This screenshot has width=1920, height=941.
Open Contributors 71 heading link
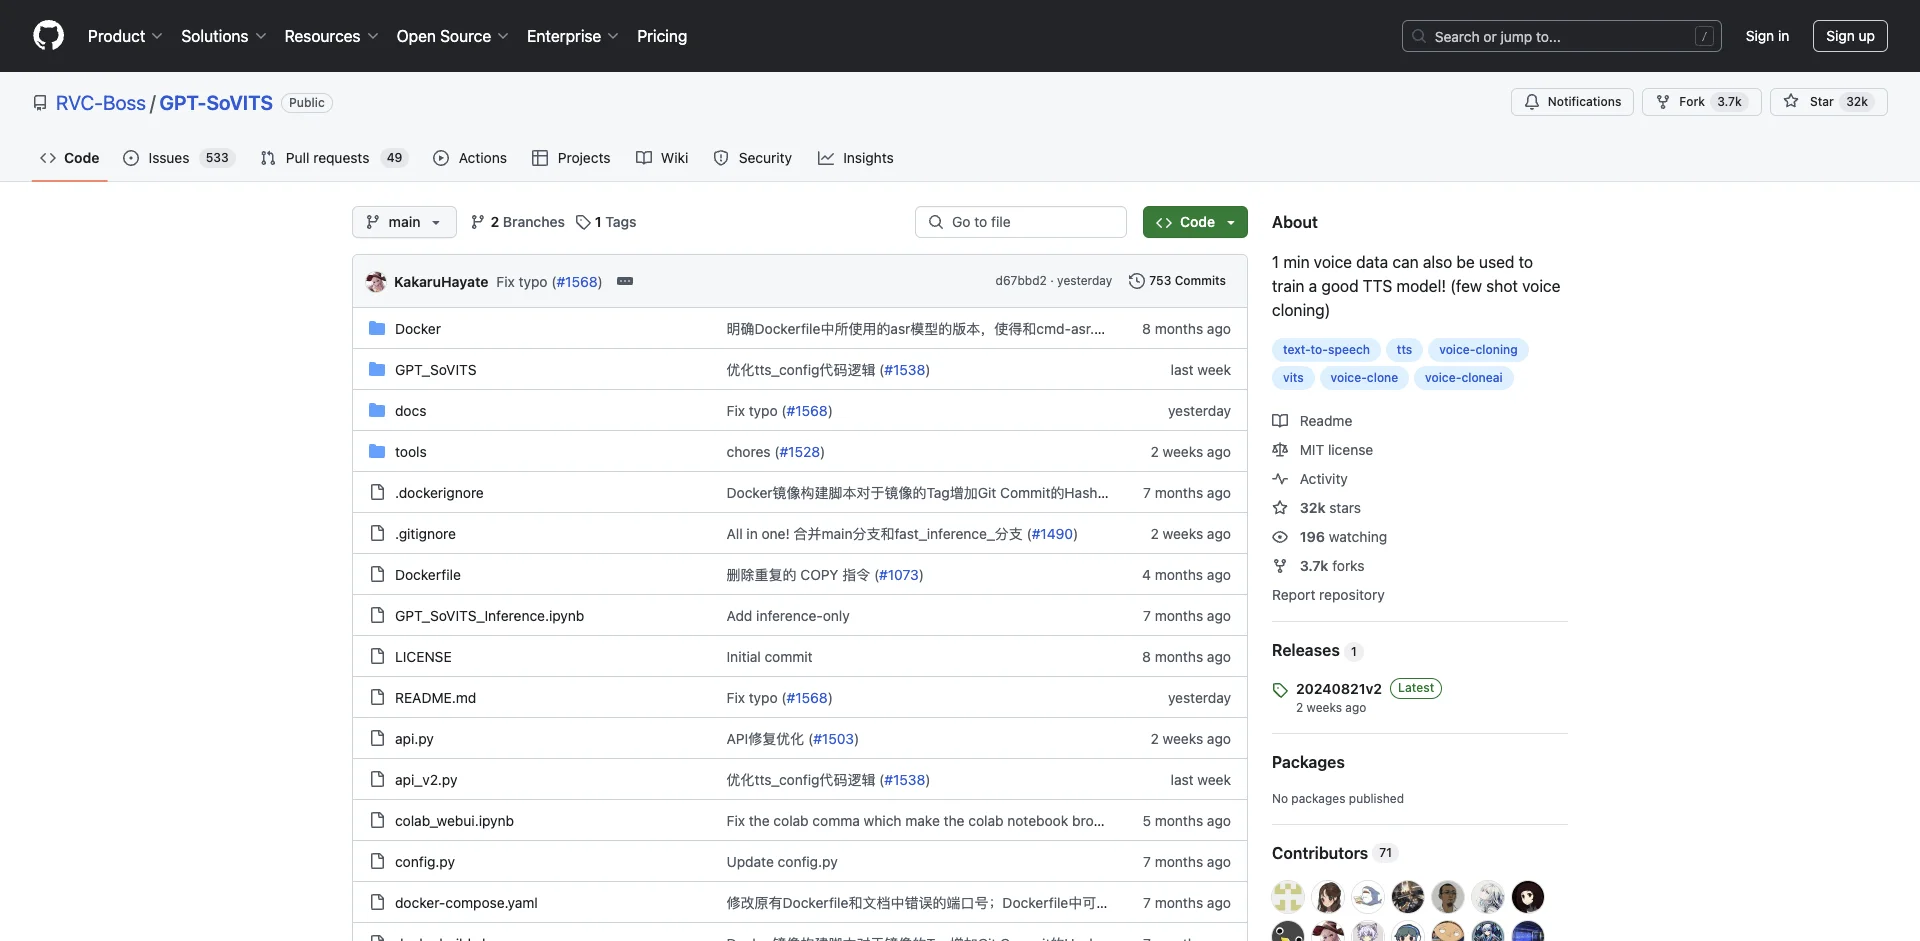click(x=1333, y=853)
